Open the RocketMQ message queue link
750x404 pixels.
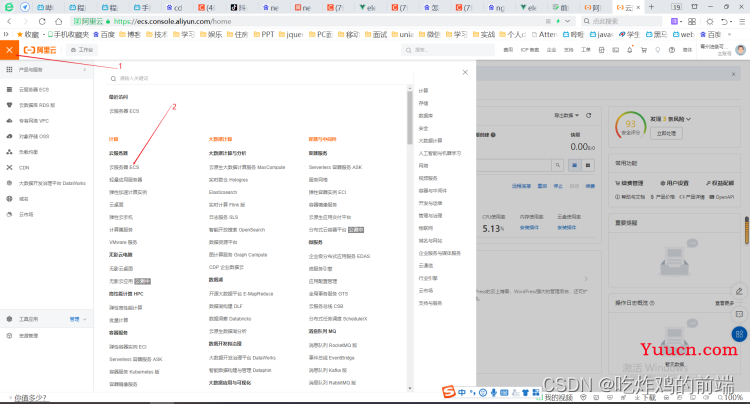tap(333, 345)
